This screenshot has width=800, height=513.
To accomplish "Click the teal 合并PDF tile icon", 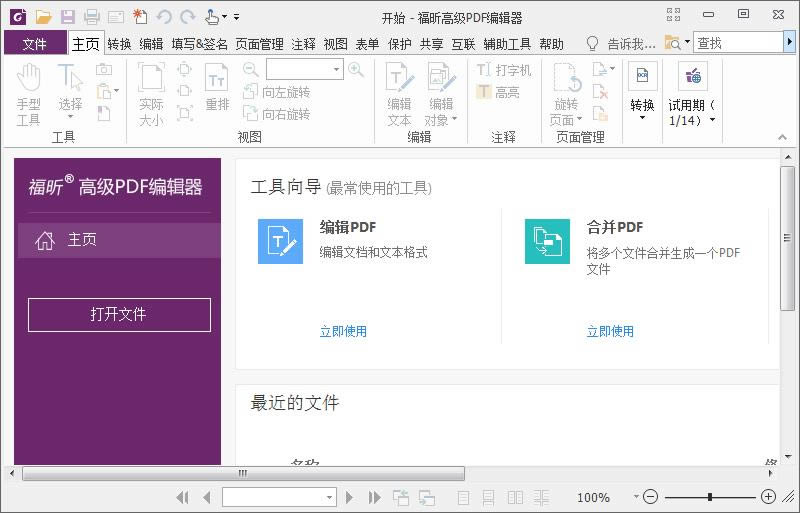I will 547,241.
